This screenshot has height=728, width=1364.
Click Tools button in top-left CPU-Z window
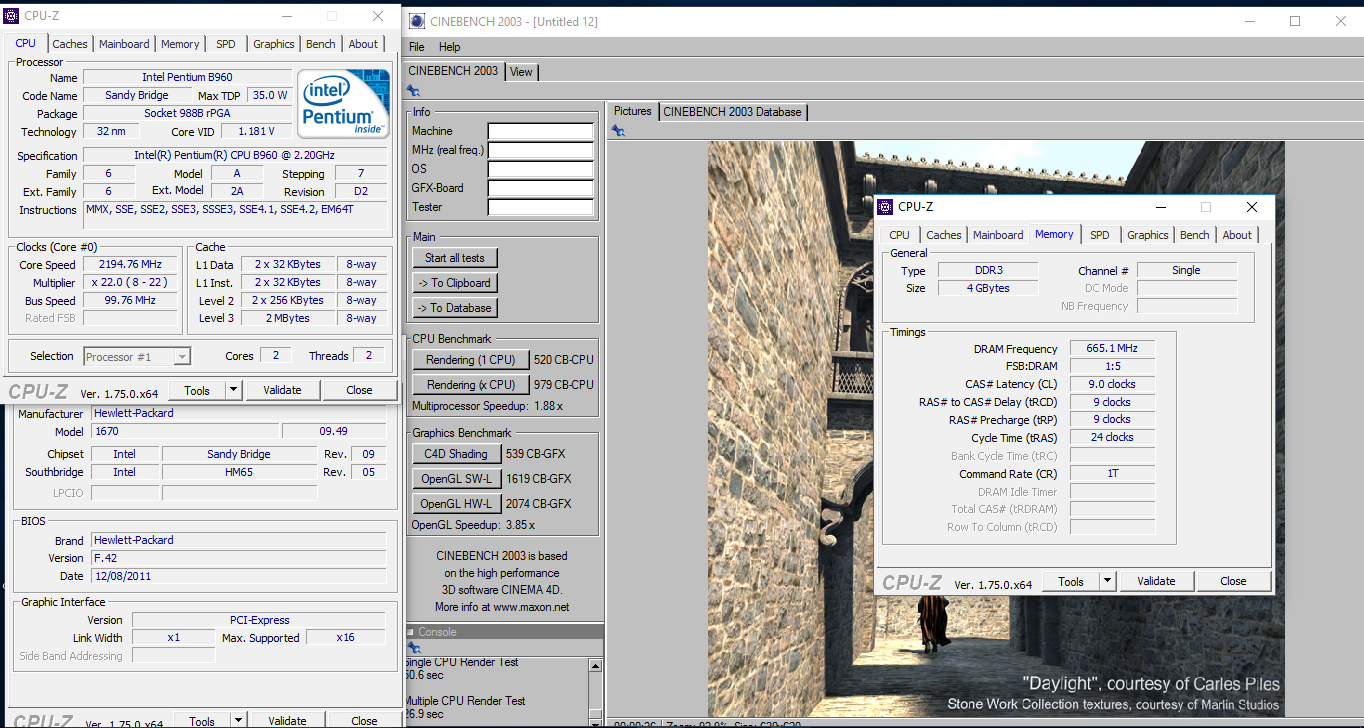click(197, 390)
